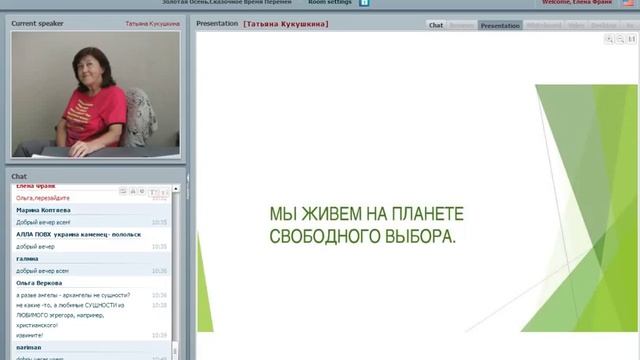Select the Presentation tab

(x=500, y=25)
